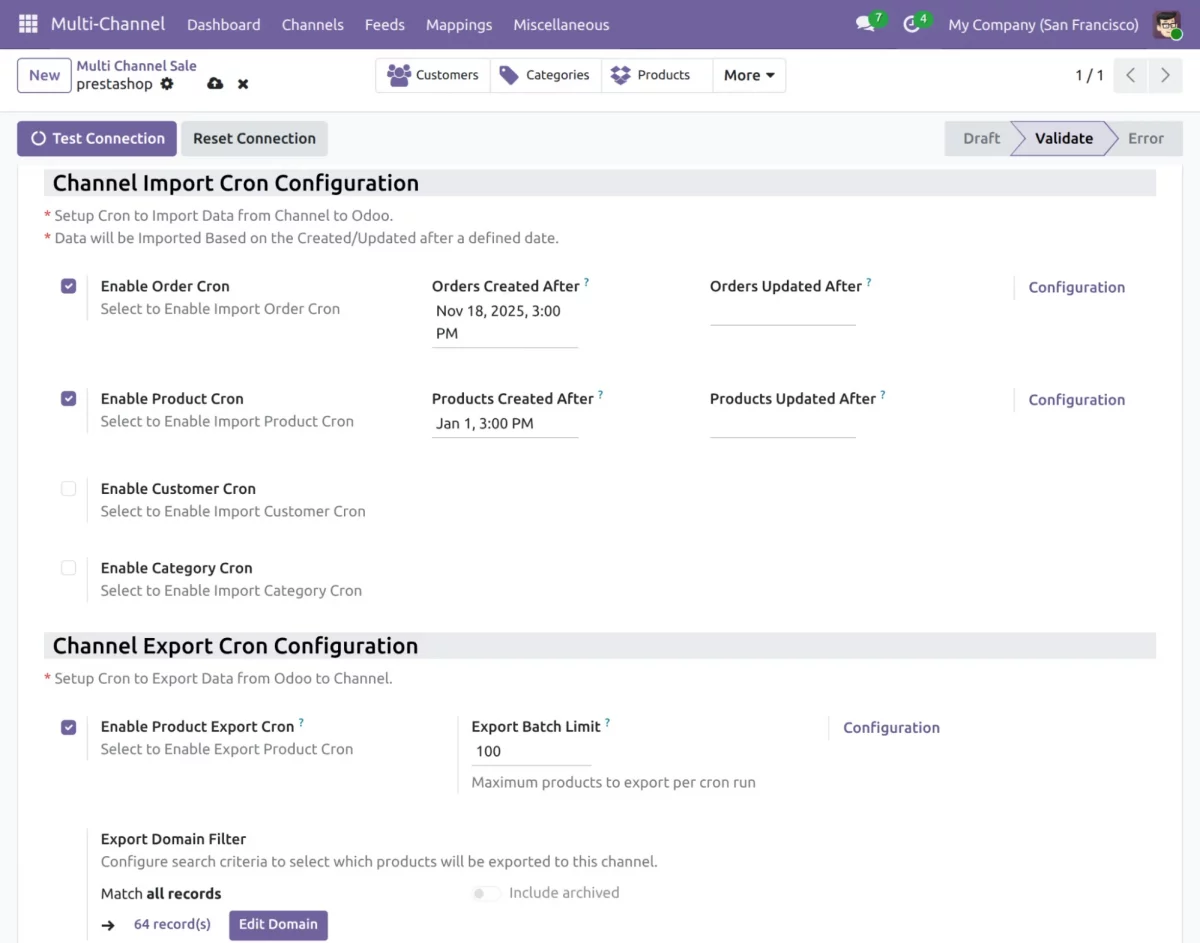Image resolution: width=1200 pixels, height=943 pixels.
Task: Open the Dashboard menu
Action: 223,24
